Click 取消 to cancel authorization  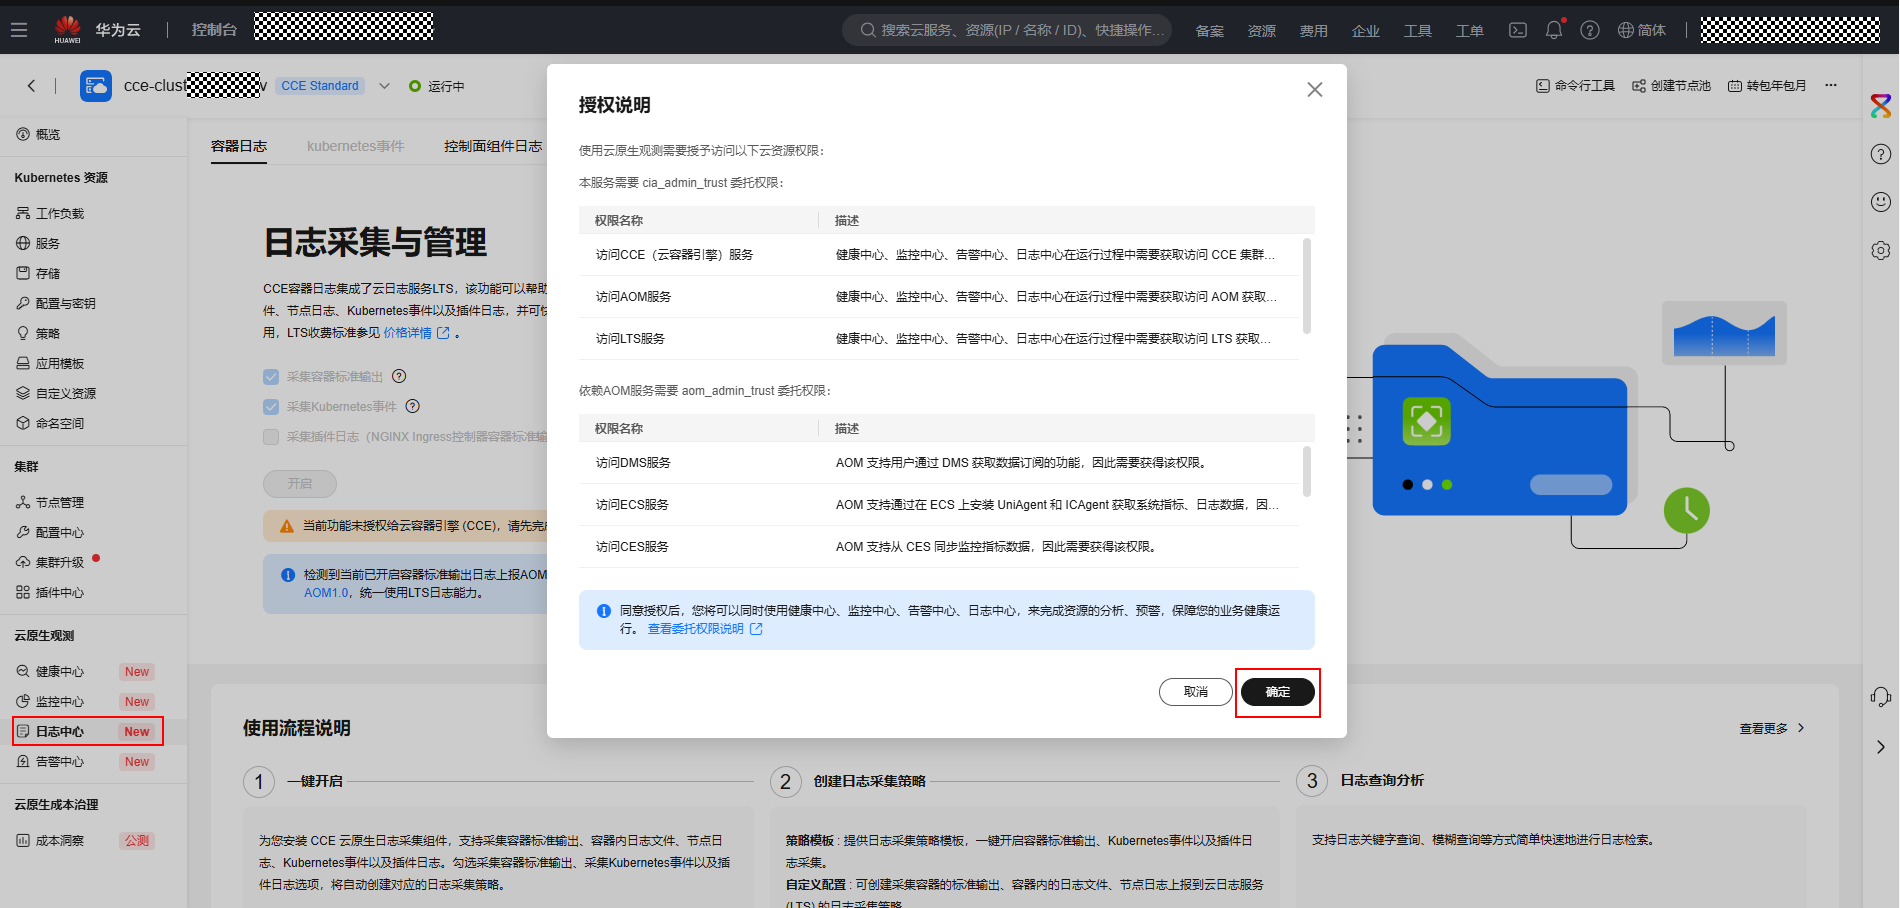(x=1196, y=692)
